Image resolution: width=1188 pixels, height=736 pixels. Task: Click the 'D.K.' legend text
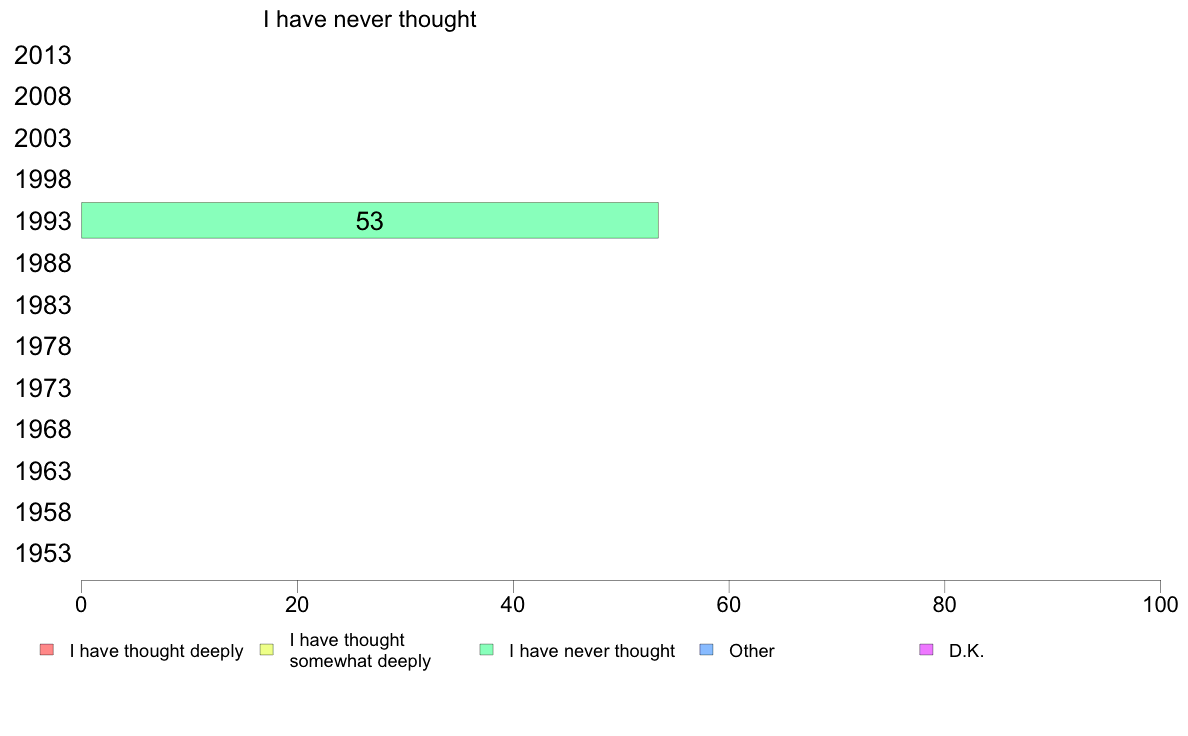click(966, 651)
